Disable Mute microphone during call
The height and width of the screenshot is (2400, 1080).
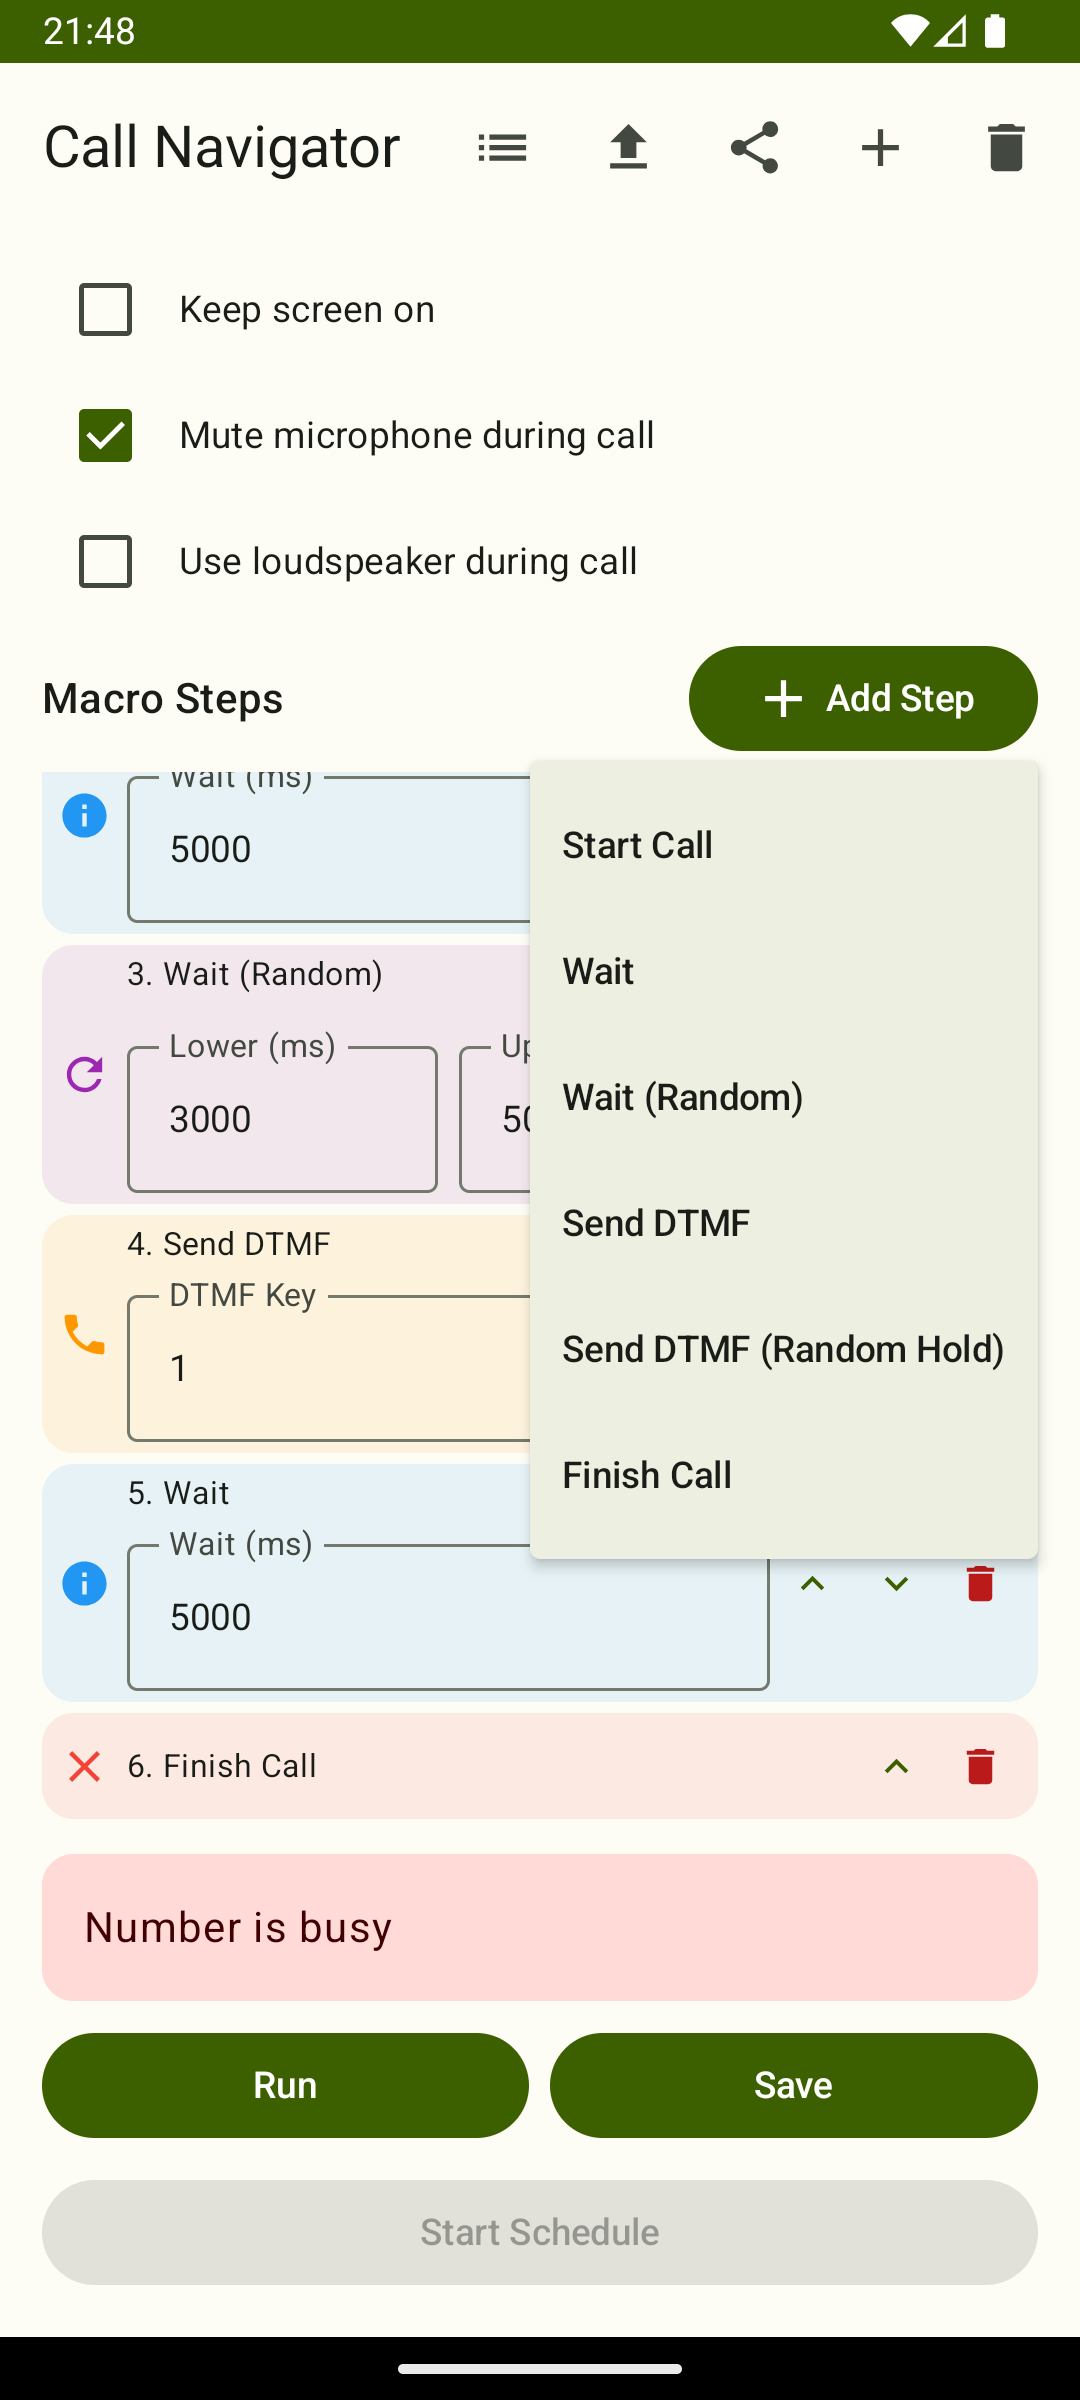[104, 435]
